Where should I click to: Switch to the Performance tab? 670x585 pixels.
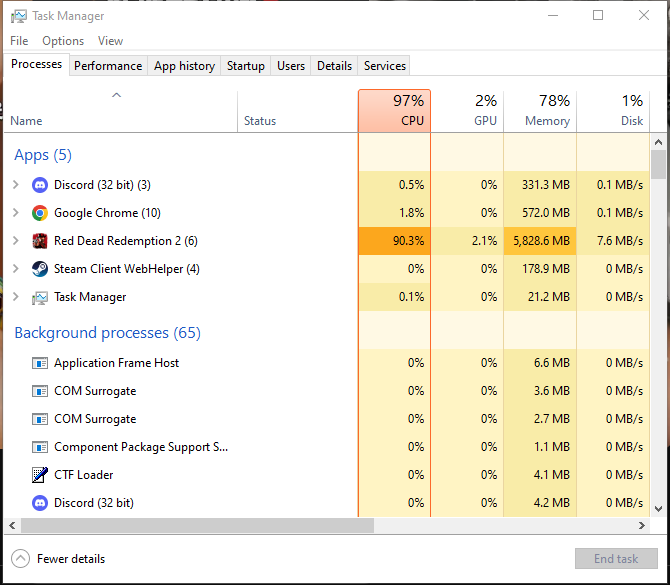tap(108, 66)
